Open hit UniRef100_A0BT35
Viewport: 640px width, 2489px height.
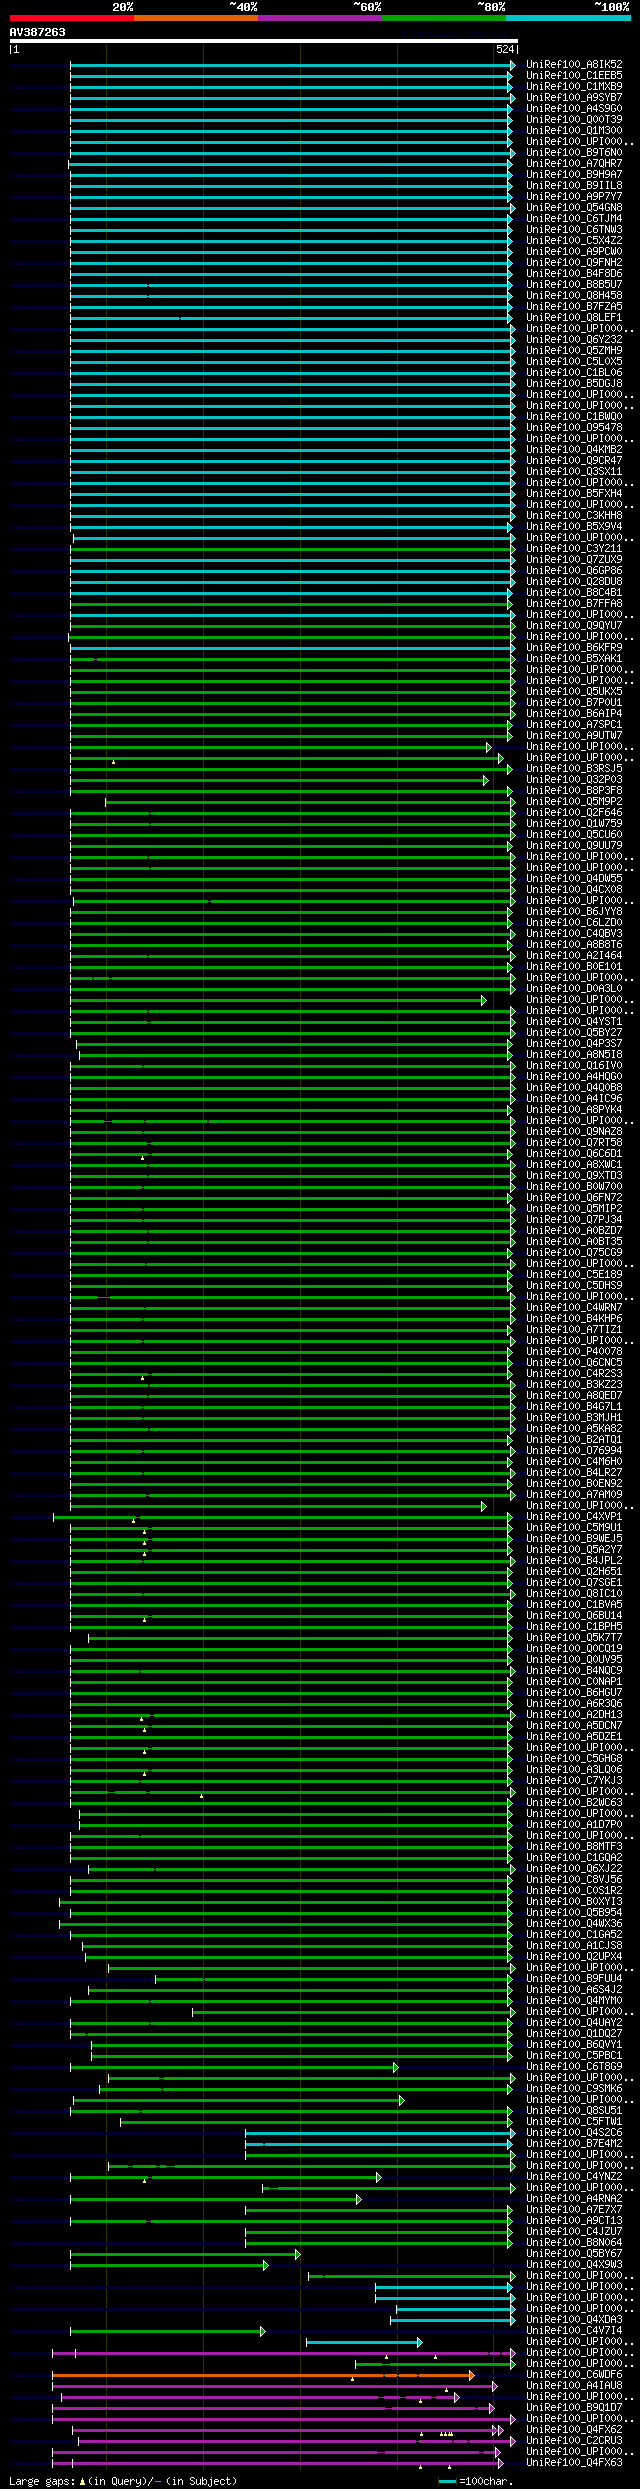tap(574, 1241)
